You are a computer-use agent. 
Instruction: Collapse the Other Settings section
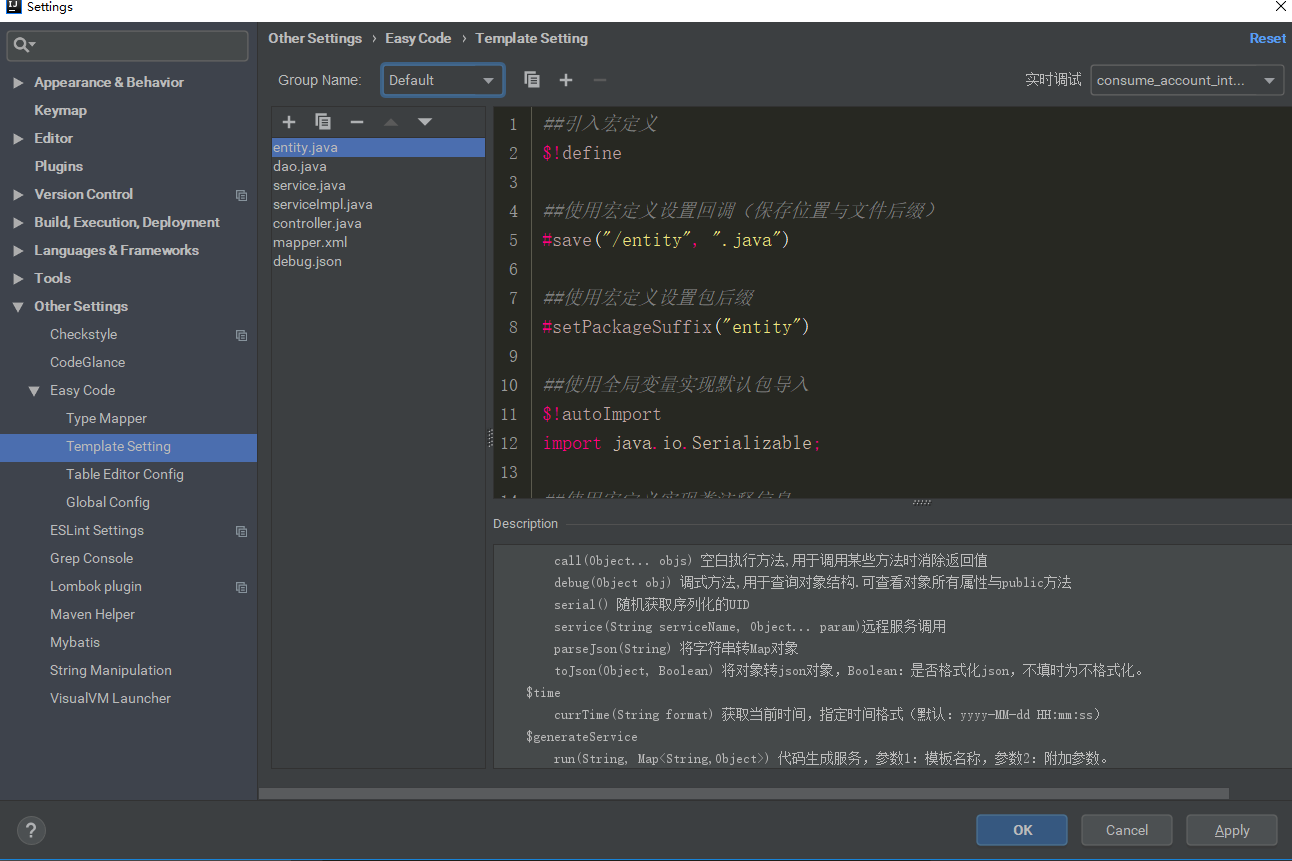click(18, 307)
